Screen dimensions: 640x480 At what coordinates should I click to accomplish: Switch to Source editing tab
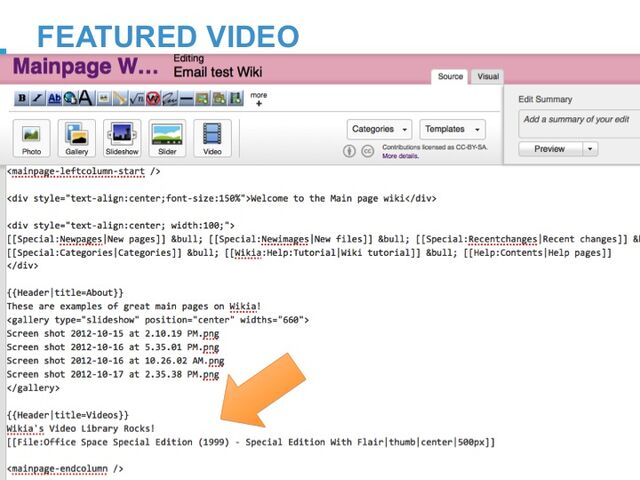450,77
